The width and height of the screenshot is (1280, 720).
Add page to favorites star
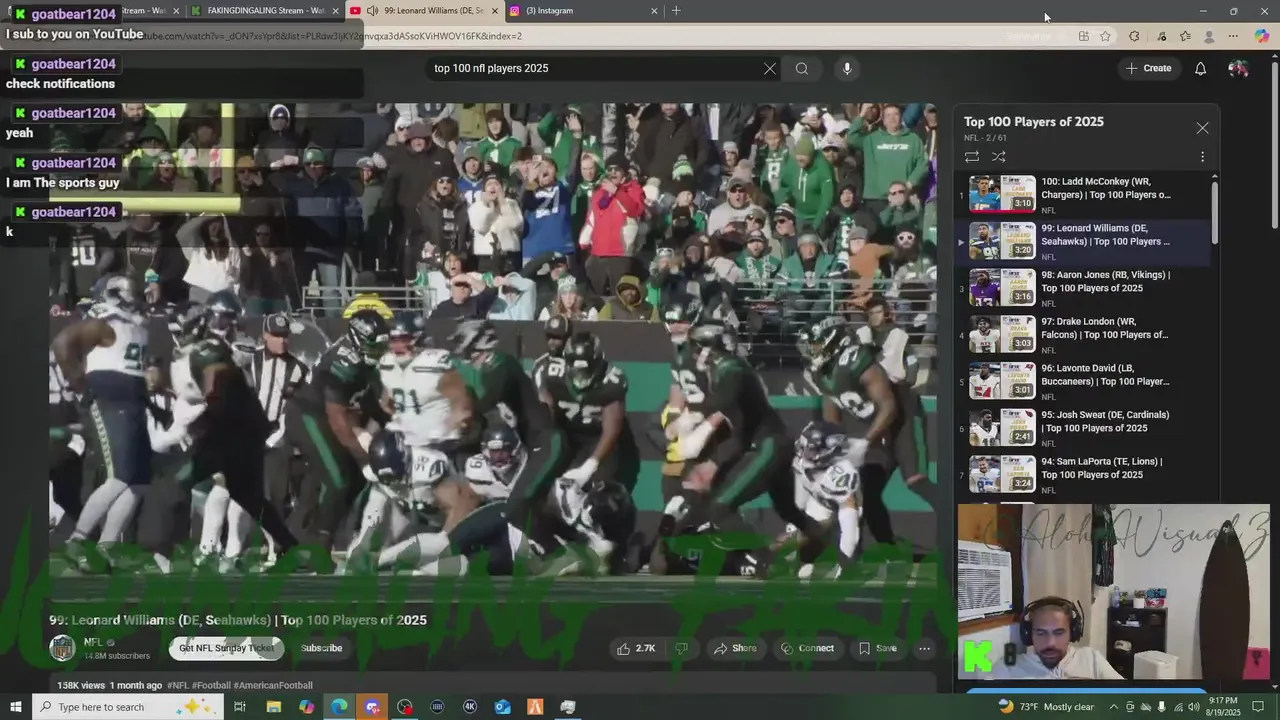pyautogui.click(x=1105, y=36)
